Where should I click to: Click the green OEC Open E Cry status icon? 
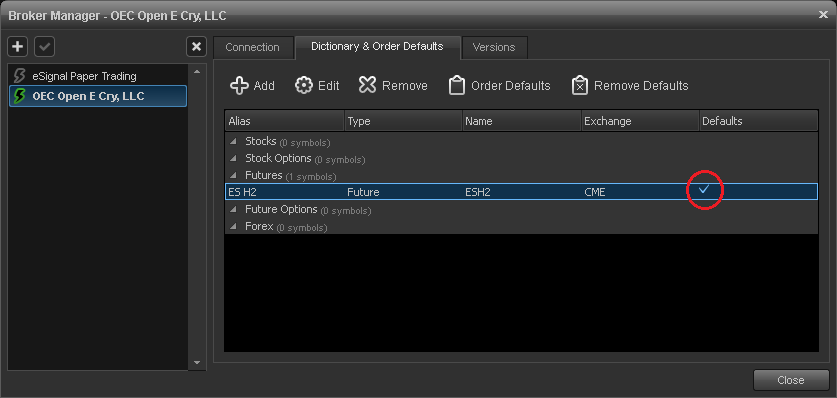click(x=20, y=97)
